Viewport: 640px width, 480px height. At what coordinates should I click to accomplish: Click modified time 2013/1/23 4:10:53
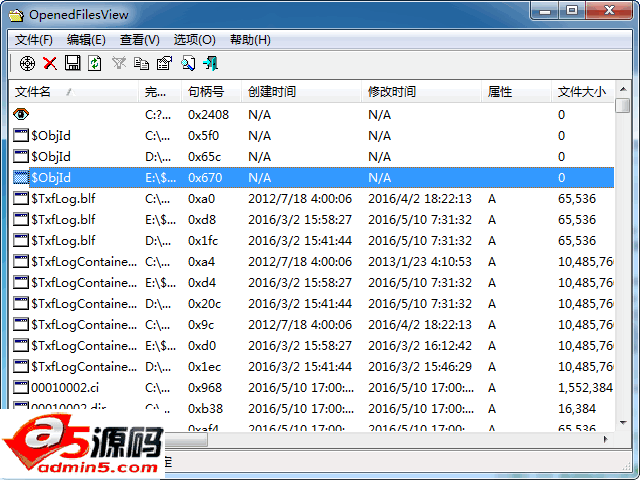click(x=420, y=262)
